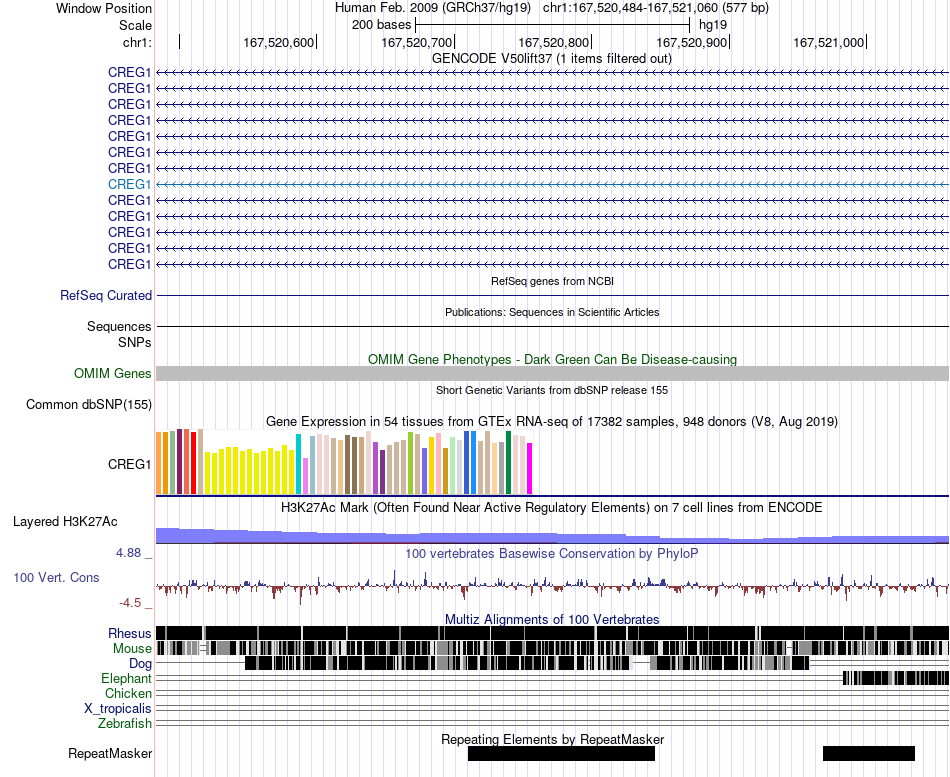Open 100 vertebrates Basewise Conservation by PhyloP title
This screenshot has height=777, width=950.
(x=552, y=553)
